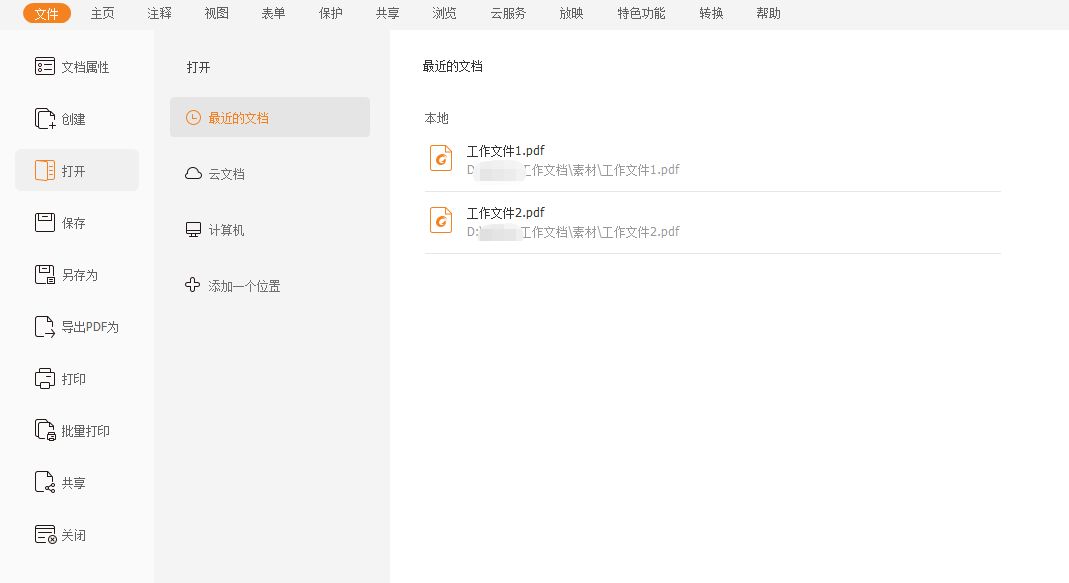The height and width of the screenshot is (583, 1069).
Task: Open the 注释 menu tab
Action: [157, 13]
